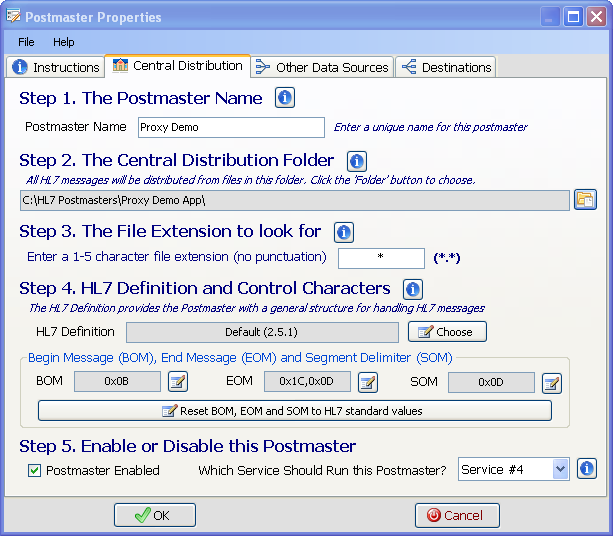This screenshot has width=613, height=536.
Task: Go to the Destinations tab
Action: pyautogui.click(x=446, y=67)
